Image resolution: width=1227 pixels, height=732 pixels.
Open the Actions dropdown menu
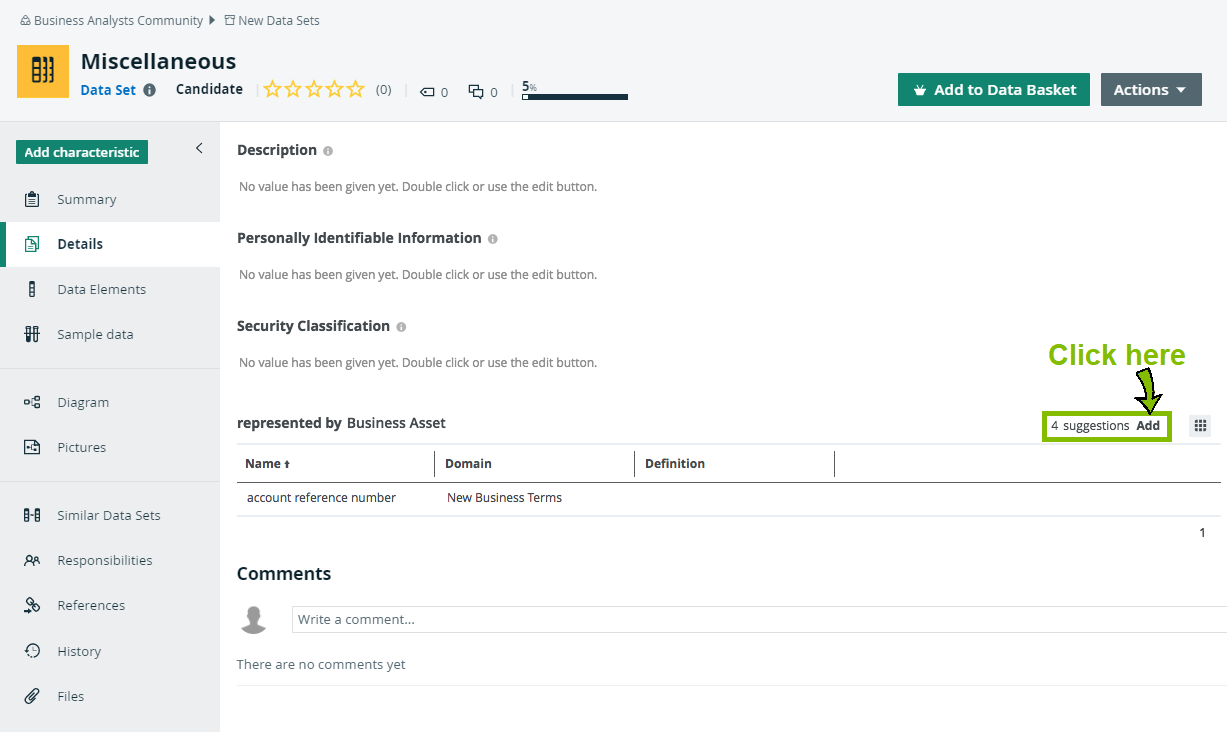[x=1150, y=90]
